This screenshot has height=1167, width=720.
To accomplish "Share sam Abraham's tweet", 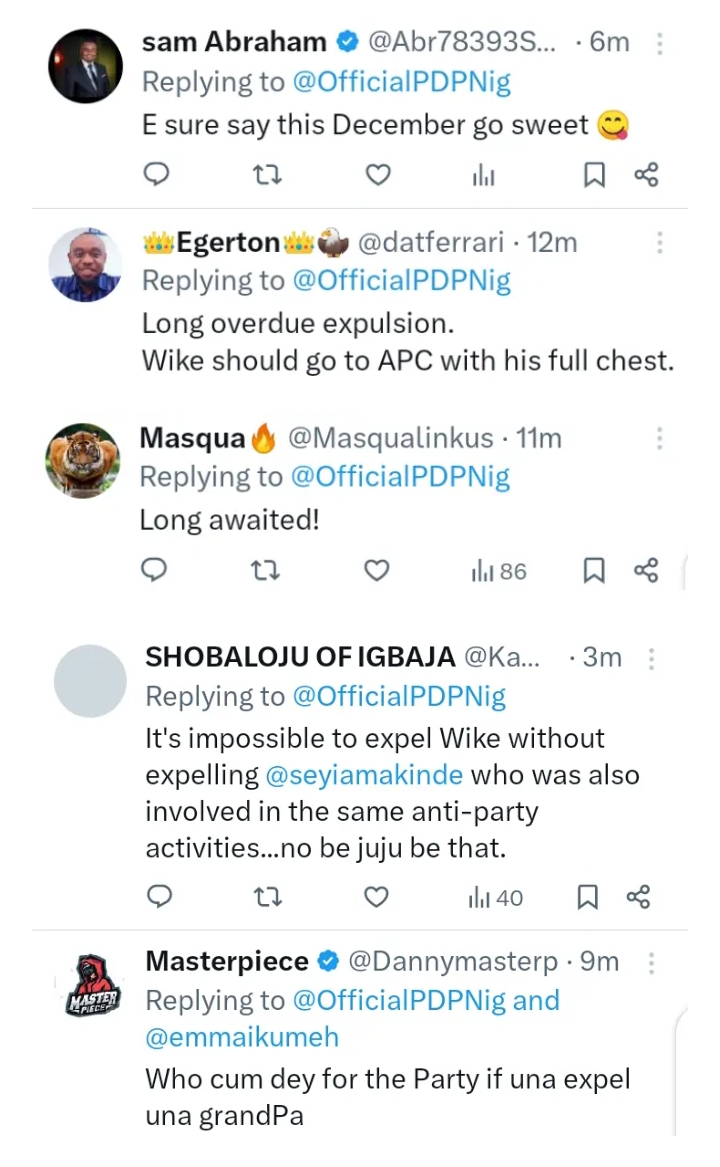I will coord(646,176).
